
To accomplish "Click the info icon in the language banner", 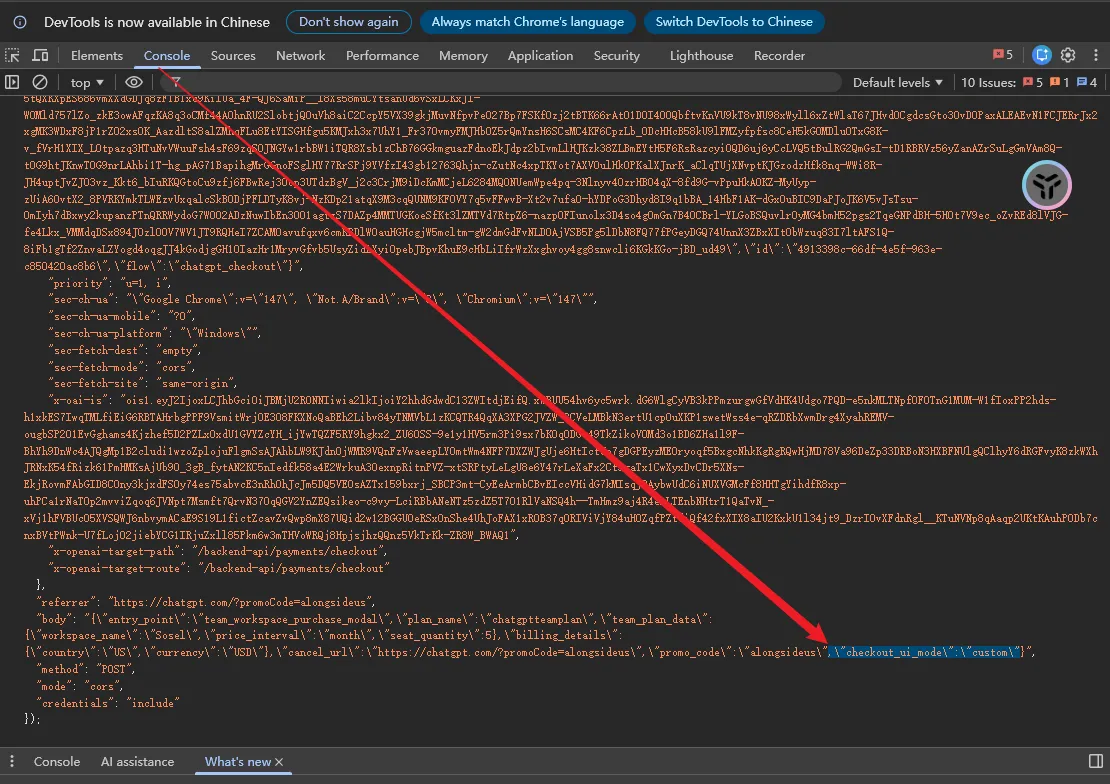I will point(20,22).
